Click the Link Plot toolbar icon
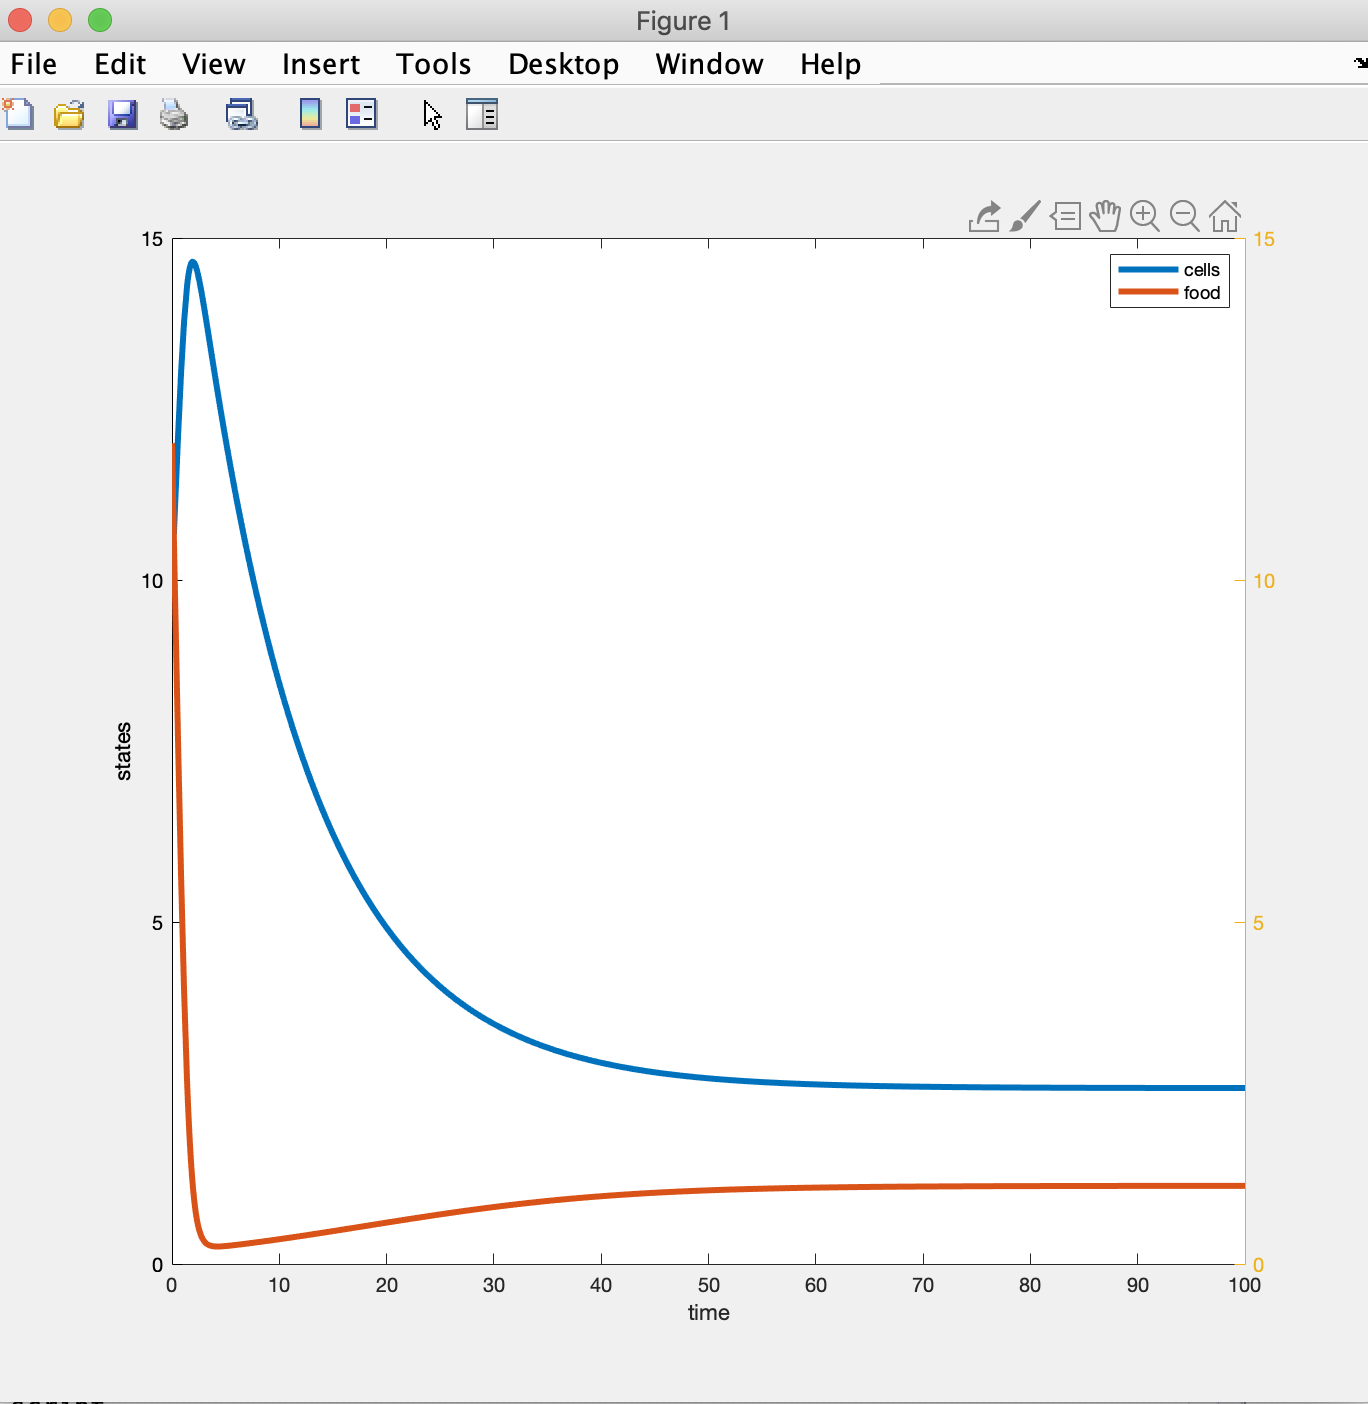1368x1404 pixels. click(241, 115)
